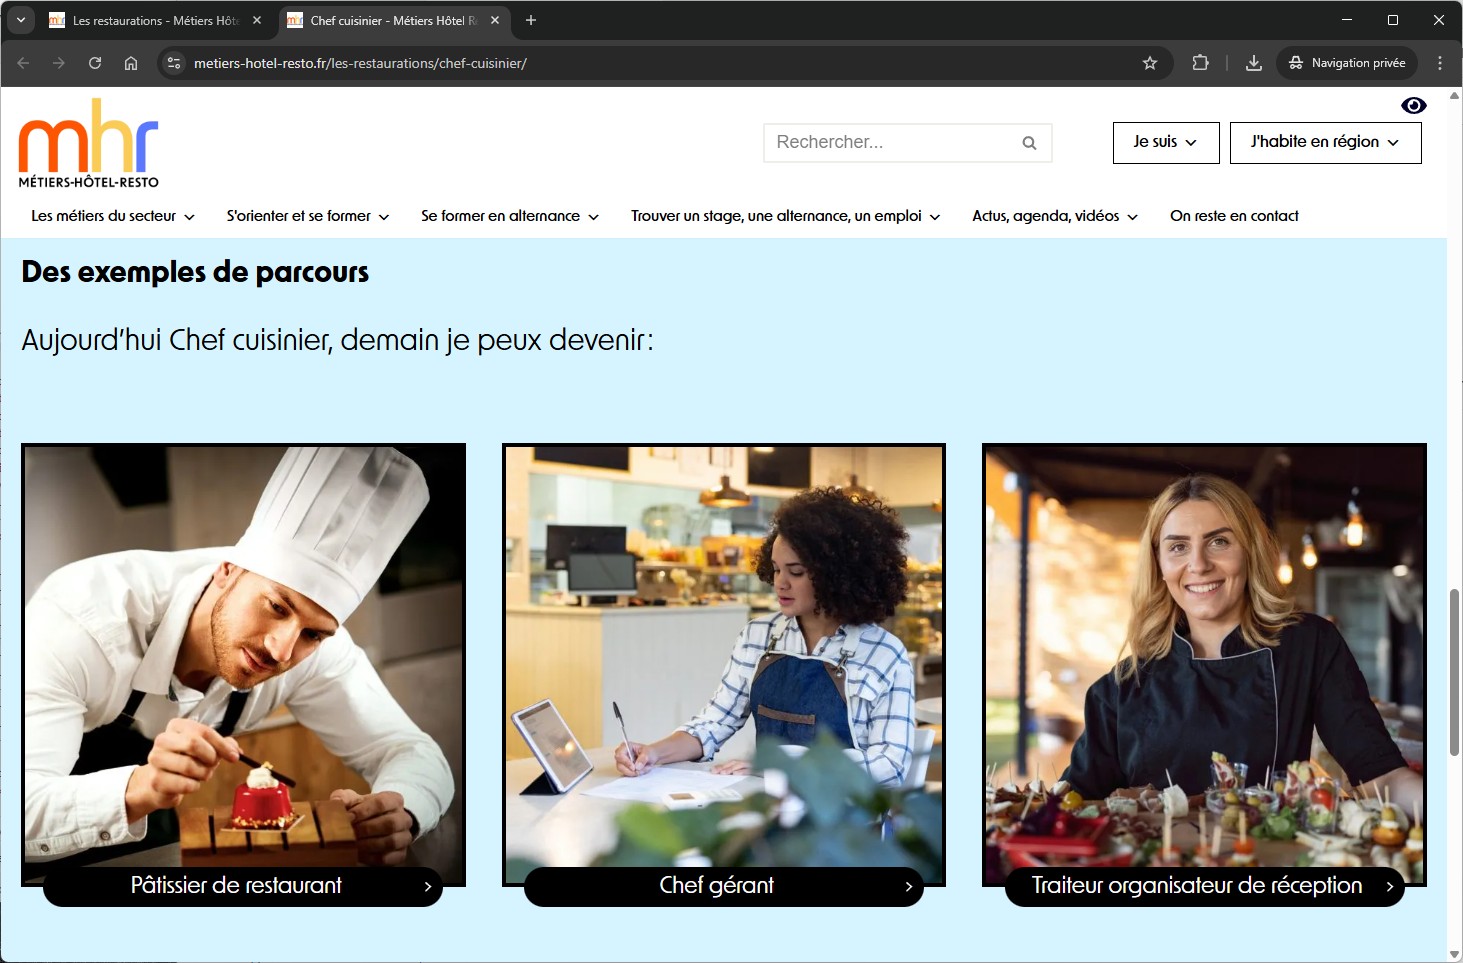
Task: Toggle the accessibility eye icon
Action: pos(1413,106)
